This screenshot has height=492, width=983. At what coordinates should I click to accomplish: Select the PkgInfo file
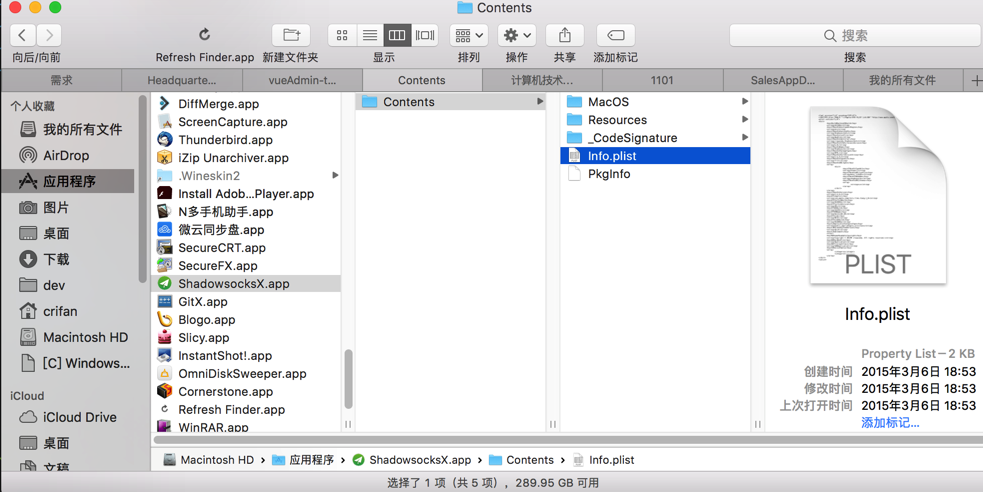click(x=655, y=174)
